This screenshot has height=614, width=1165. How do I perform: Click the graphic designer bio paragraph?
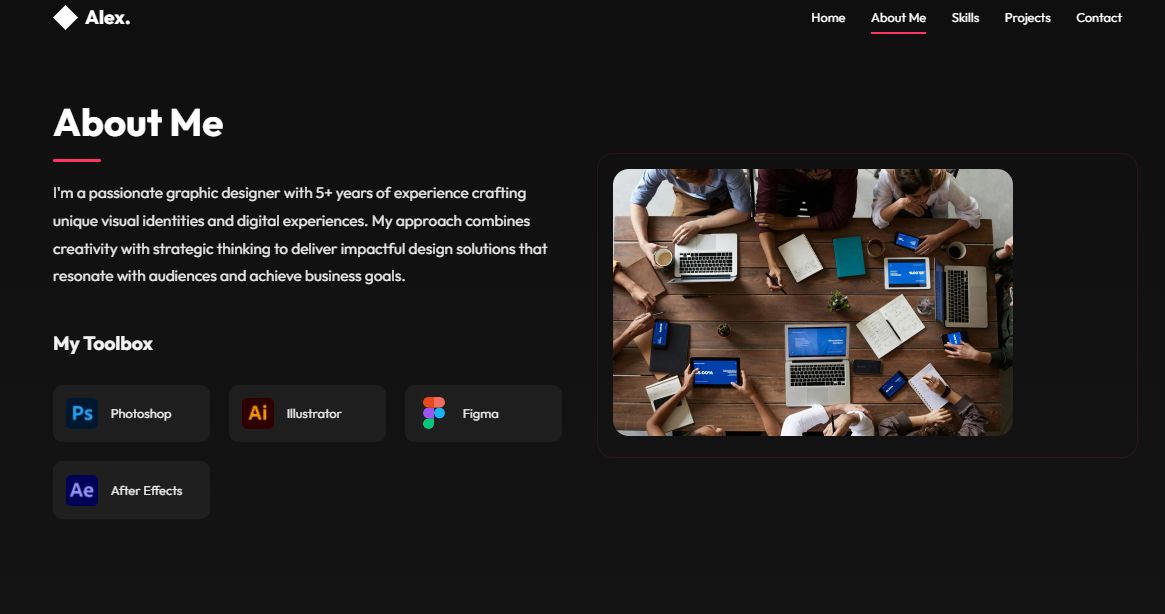point(300,234)
